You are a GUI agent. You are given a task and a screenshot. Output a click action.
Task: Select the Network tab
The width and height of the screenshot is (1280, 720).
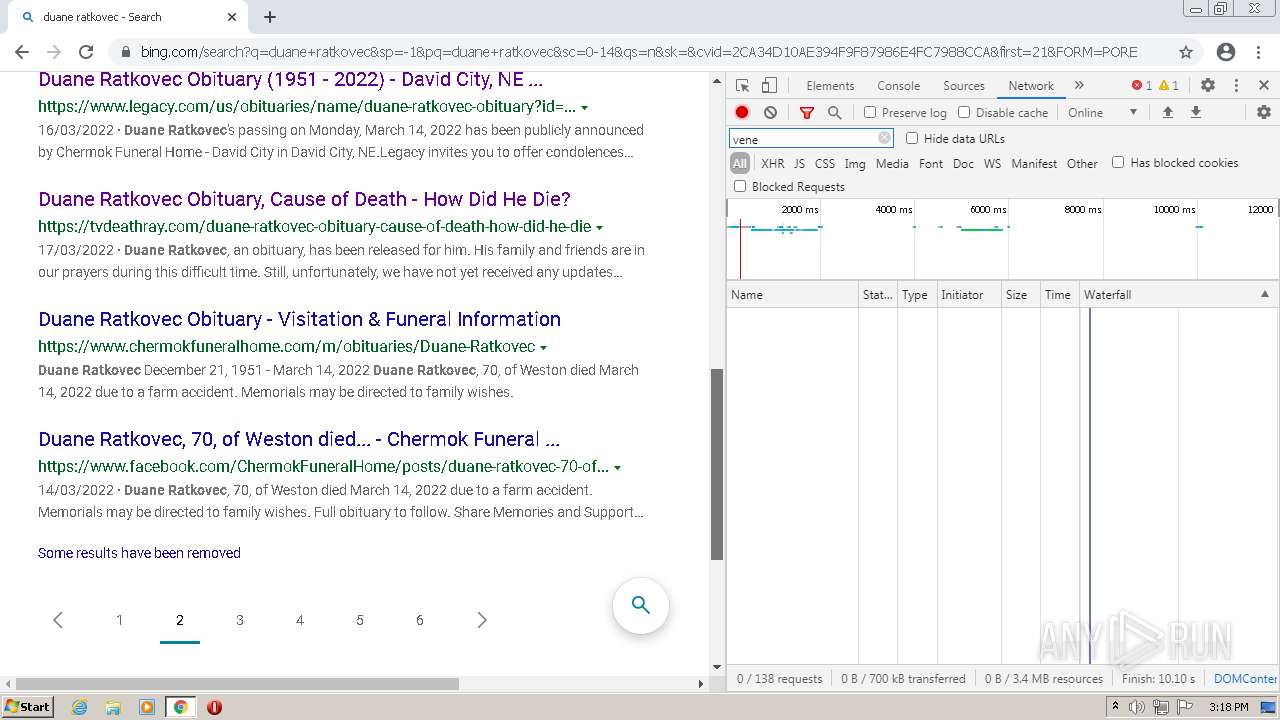tap(1031, 85)
